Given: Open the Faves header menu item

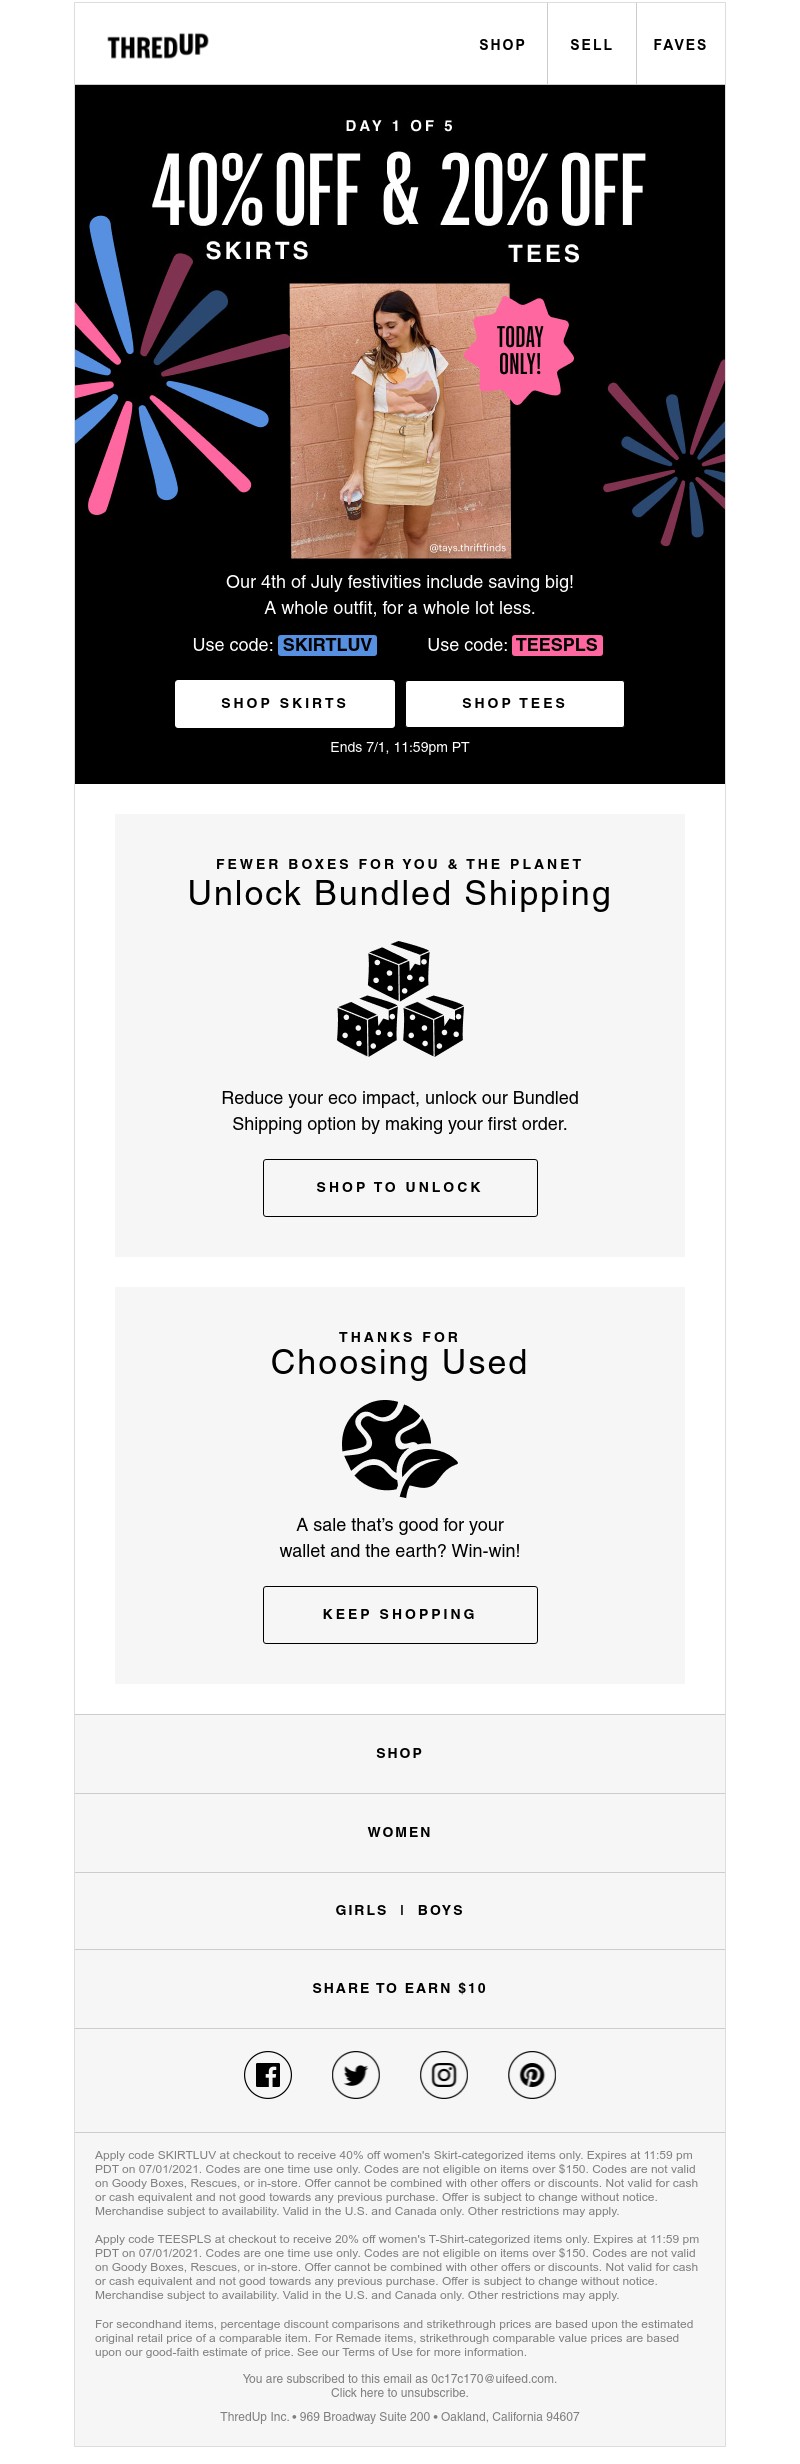Looking at the screenshot, I should pos(680,45).
